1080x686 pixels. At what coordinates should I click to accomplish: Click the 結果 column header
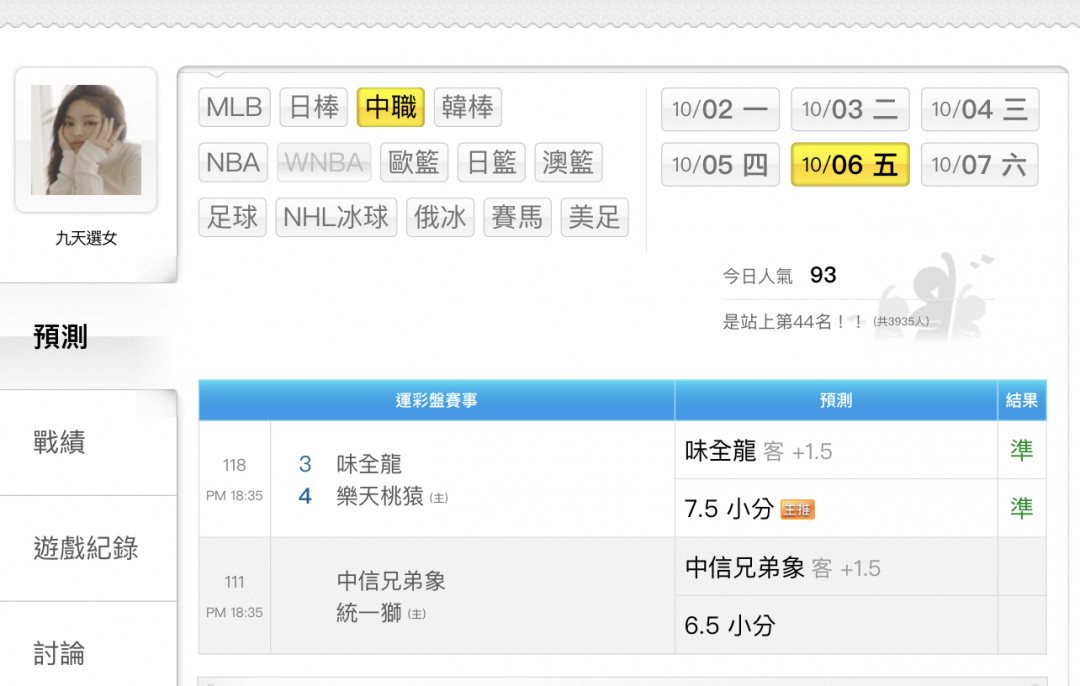pos(1021,400)
